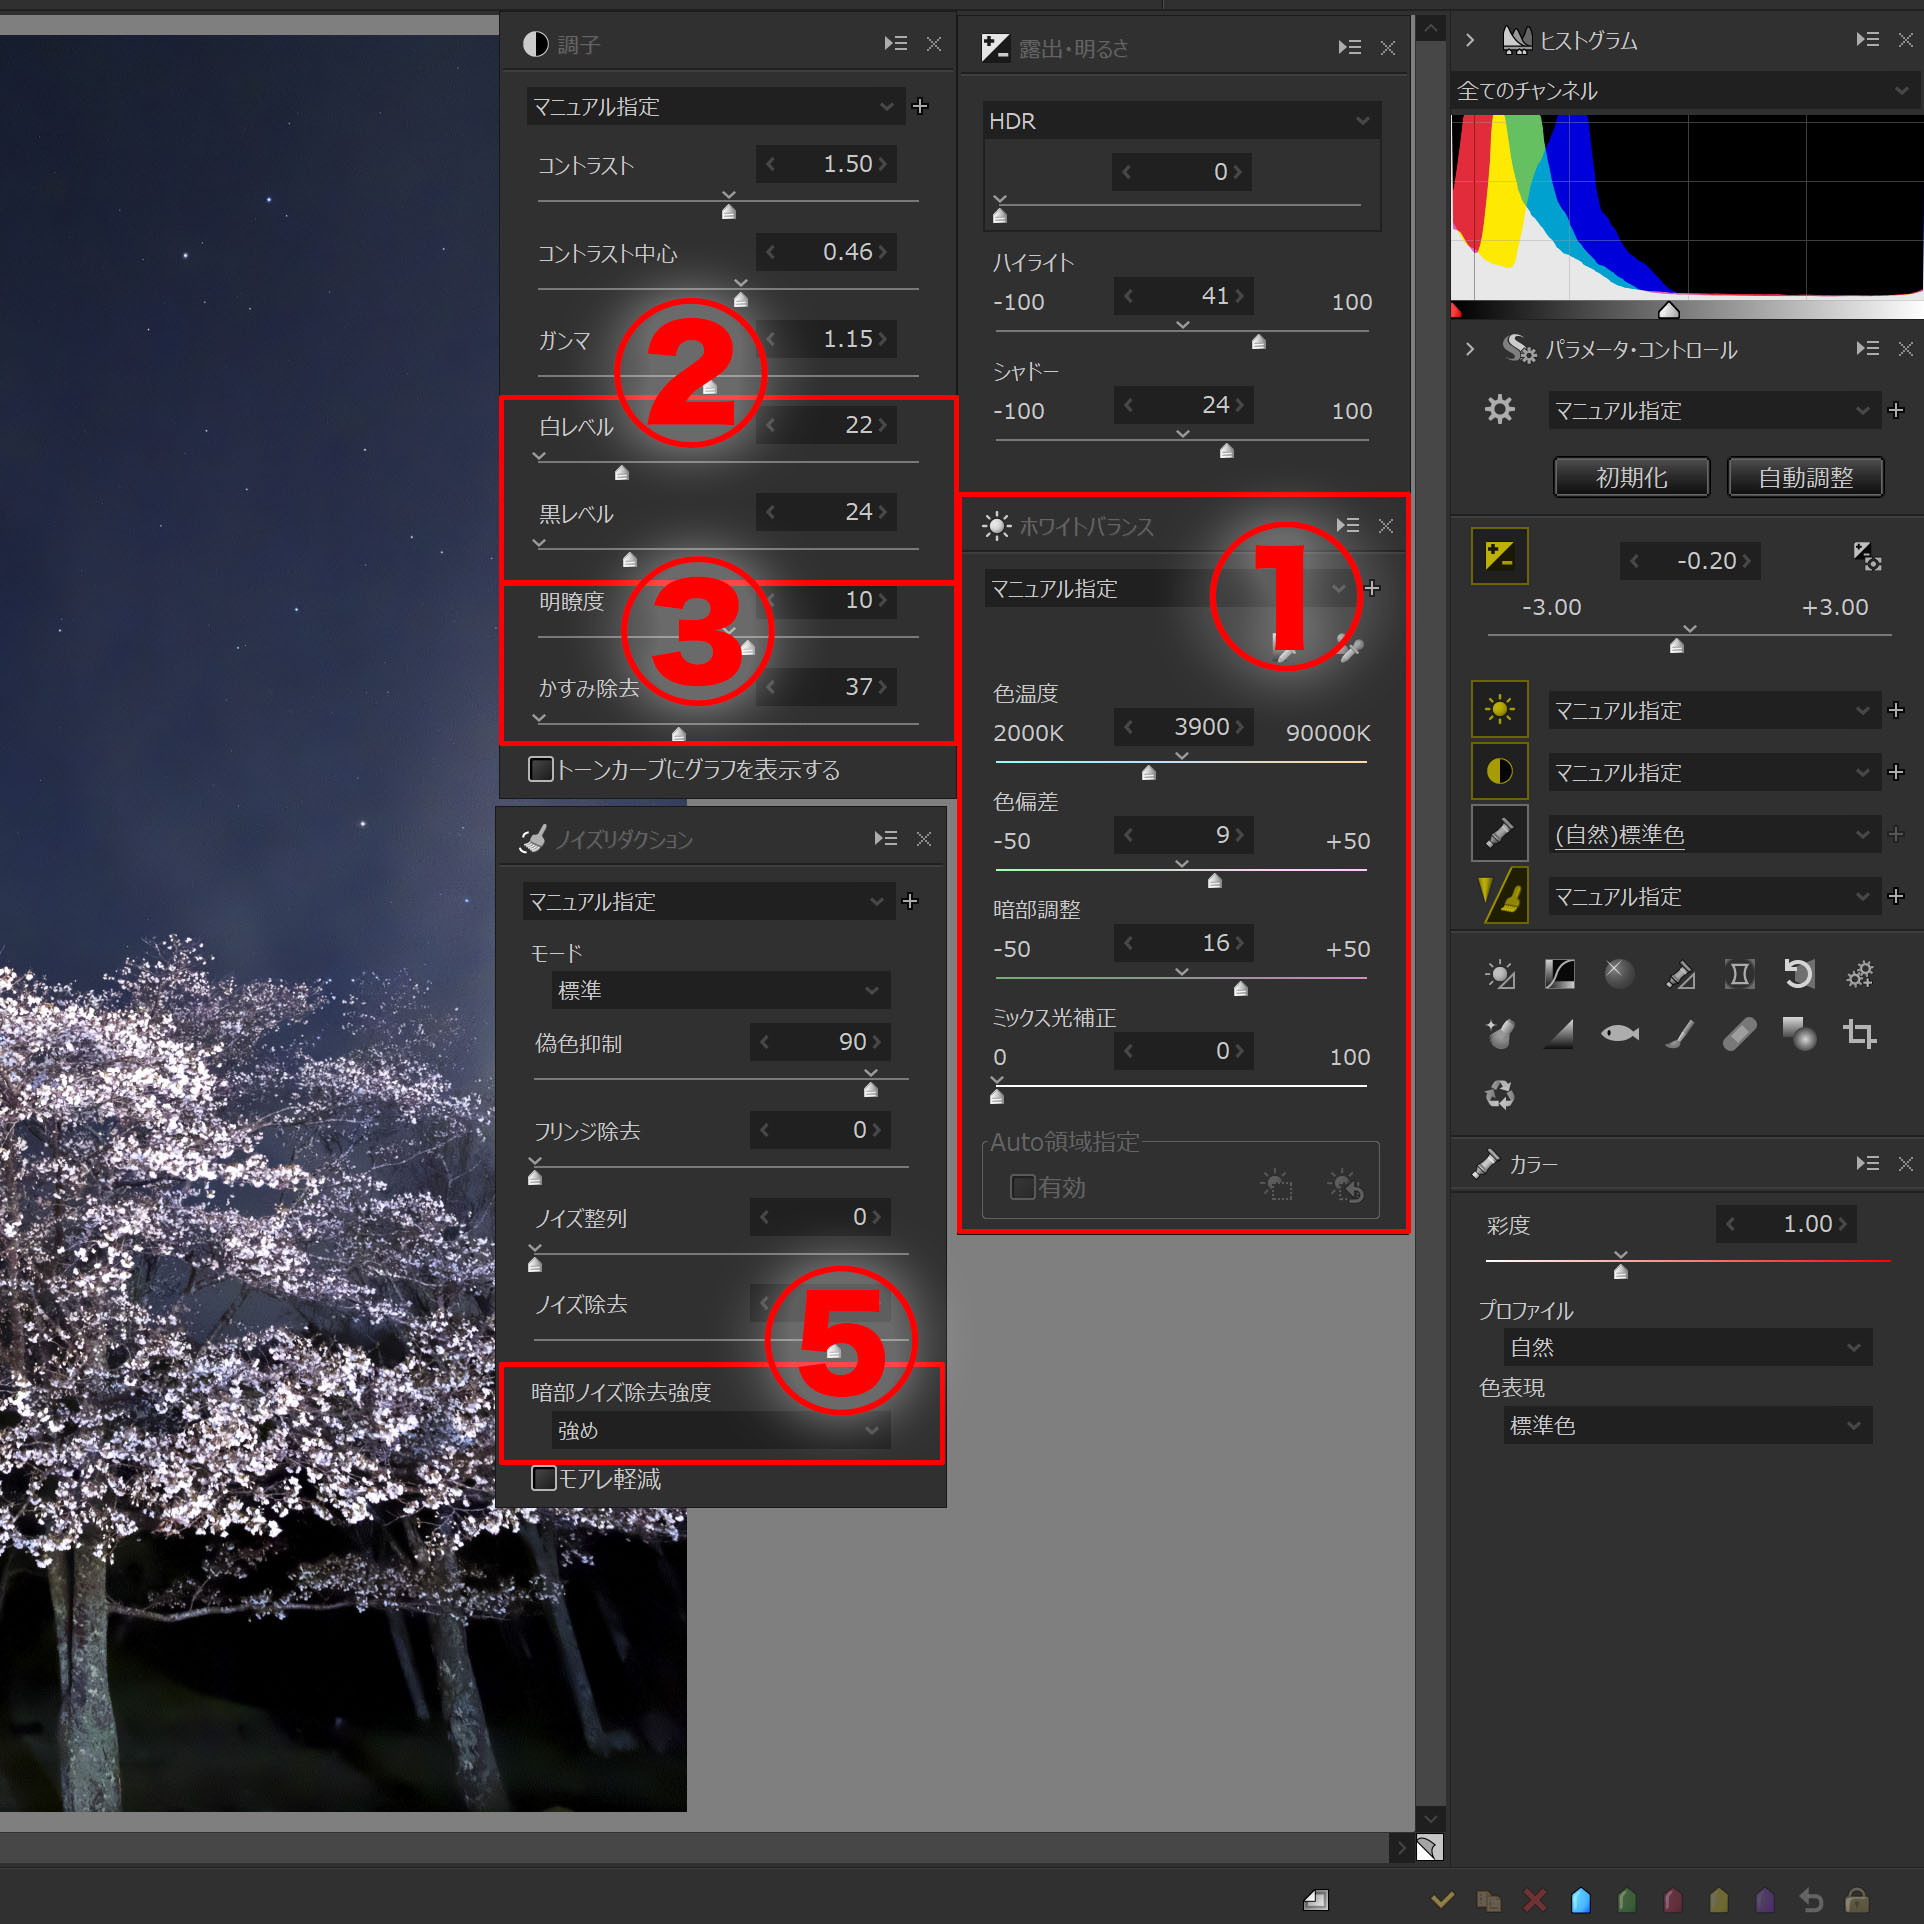Click the 色温度 slider handle
The height and width of the screenshot is (1924, 1924).
[x=1149, y=773]
